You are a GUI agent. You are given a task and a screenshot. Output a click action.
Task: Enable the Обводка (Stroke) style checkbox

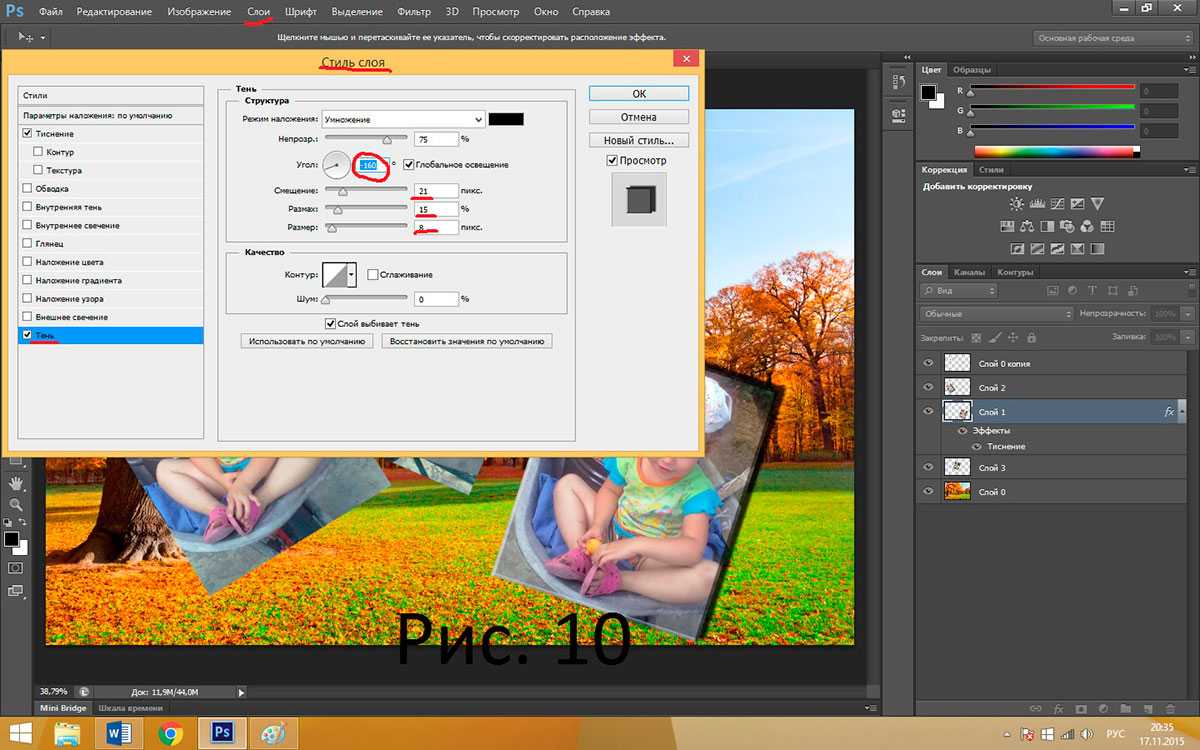pos(27,188)
